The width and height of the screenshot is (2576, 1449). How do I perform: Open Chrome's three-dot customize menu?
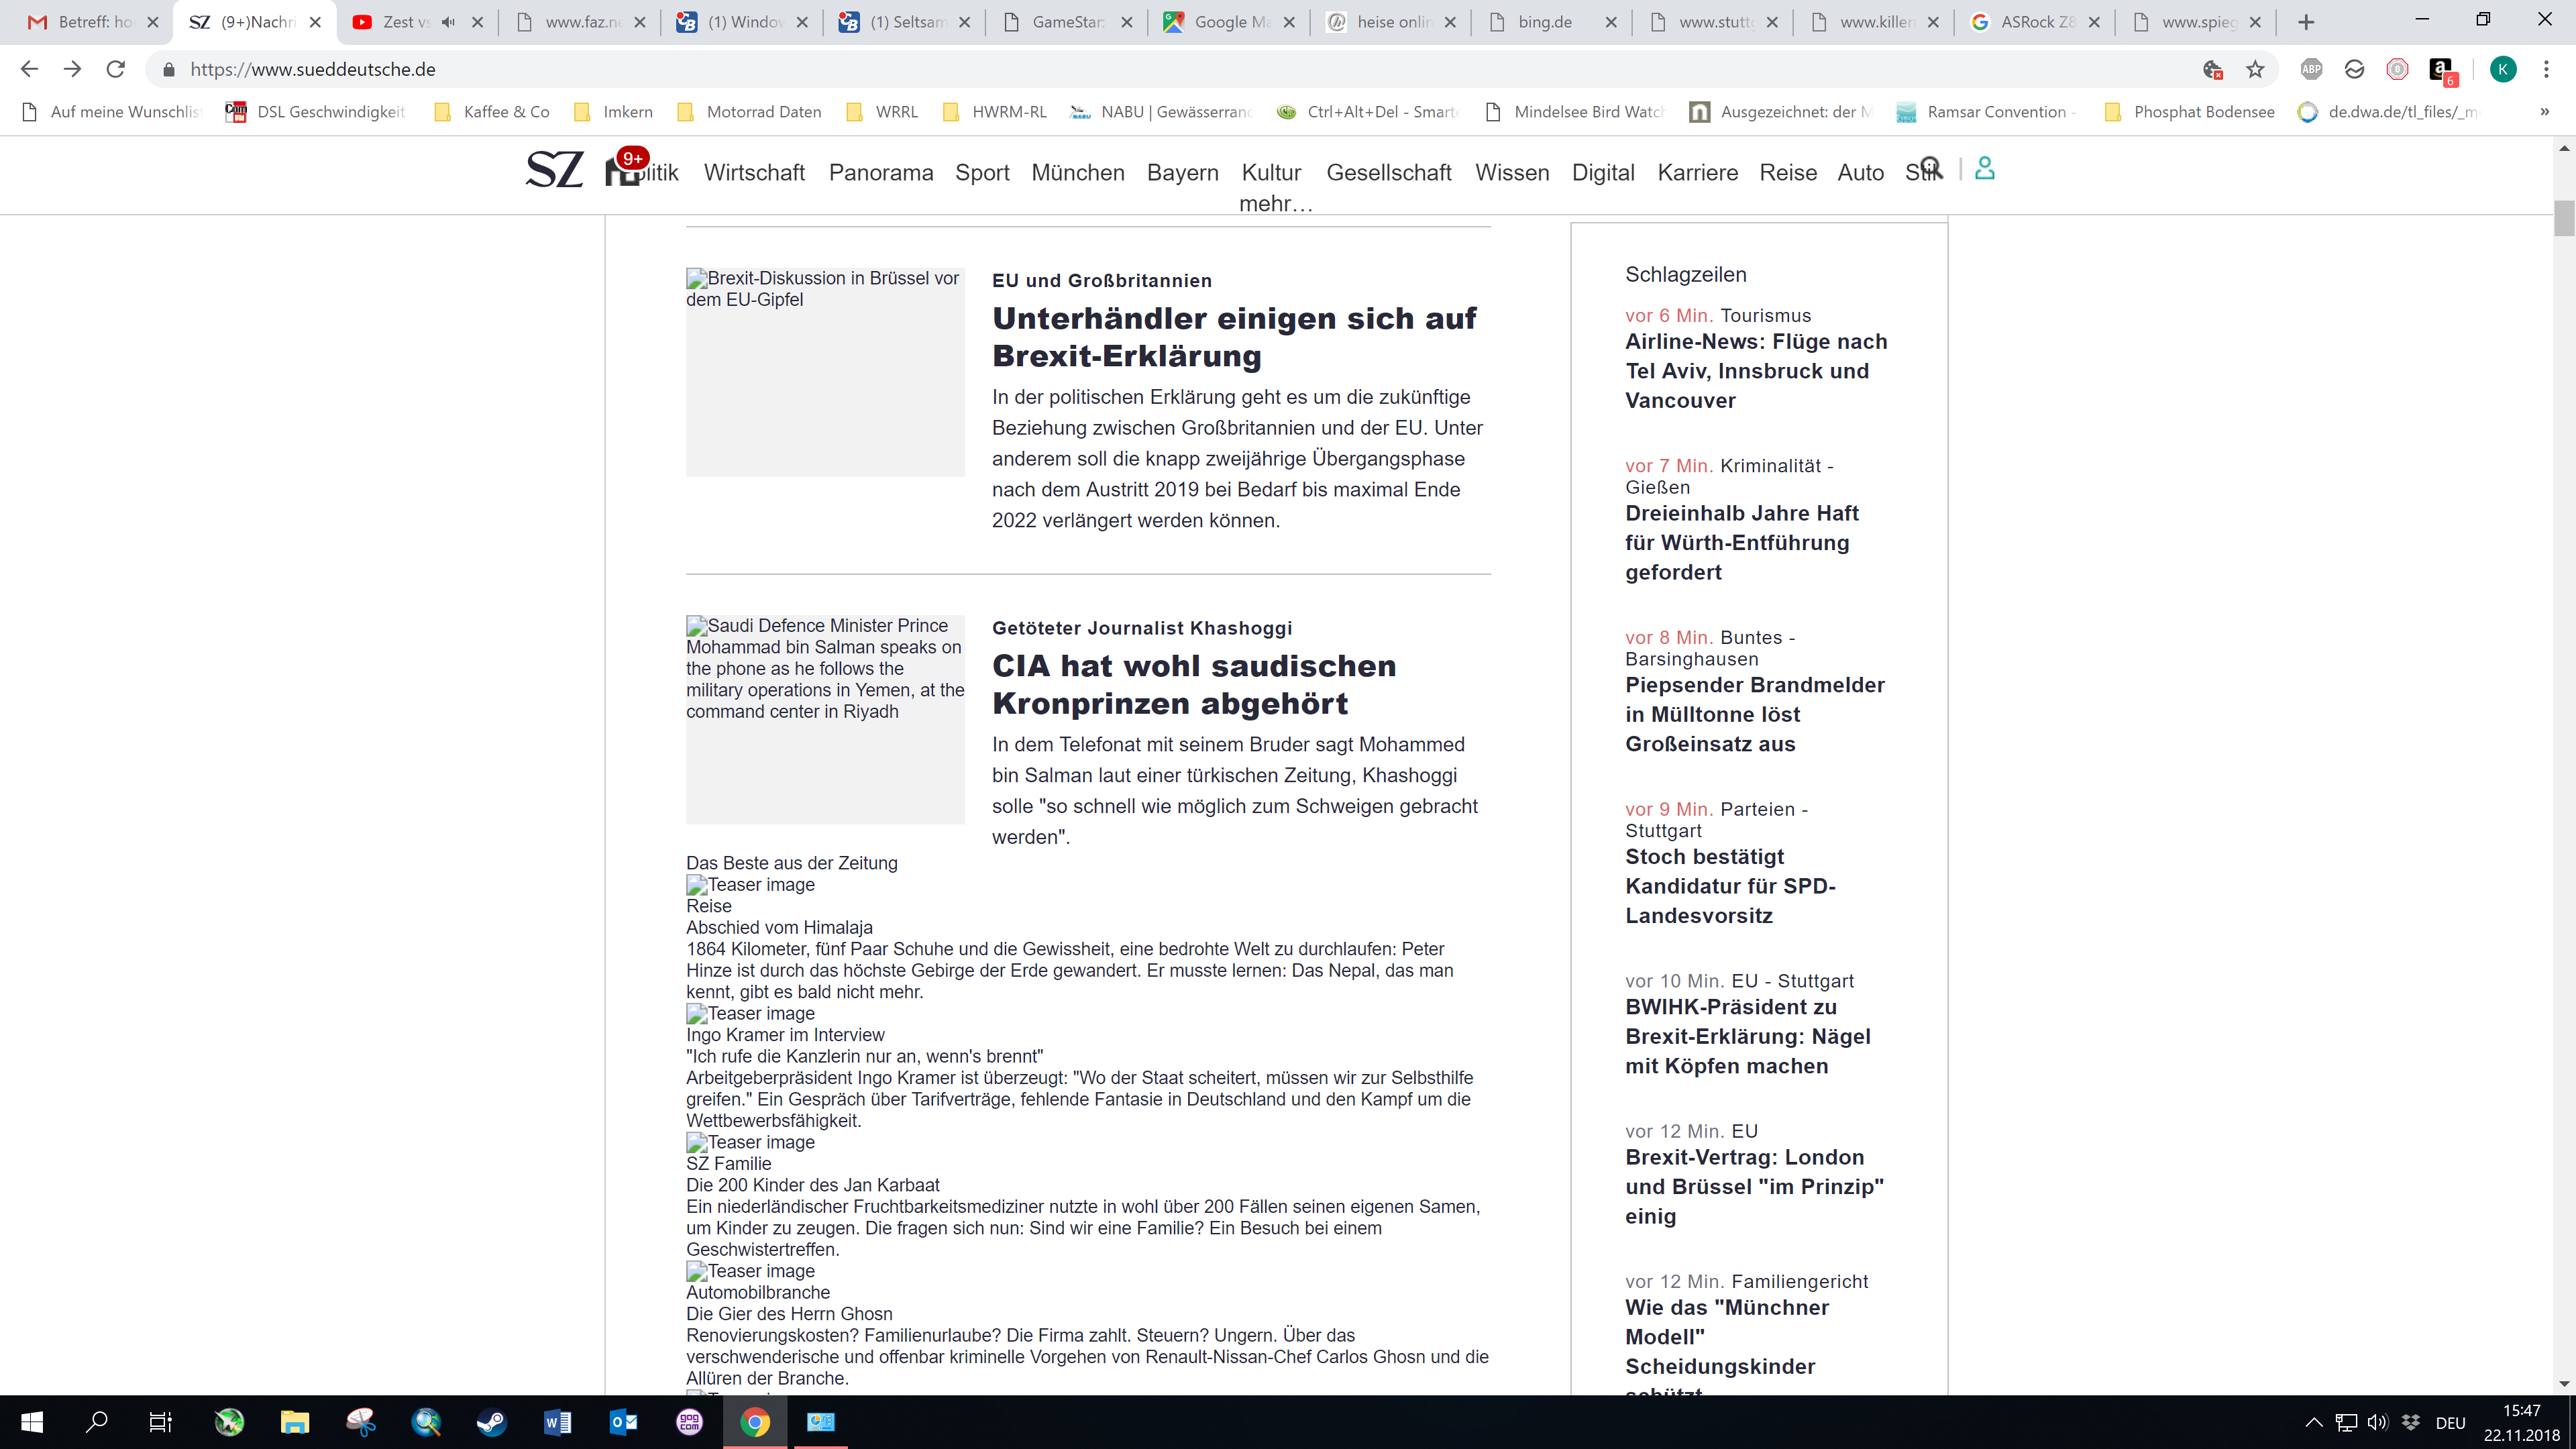[2546, 69]
